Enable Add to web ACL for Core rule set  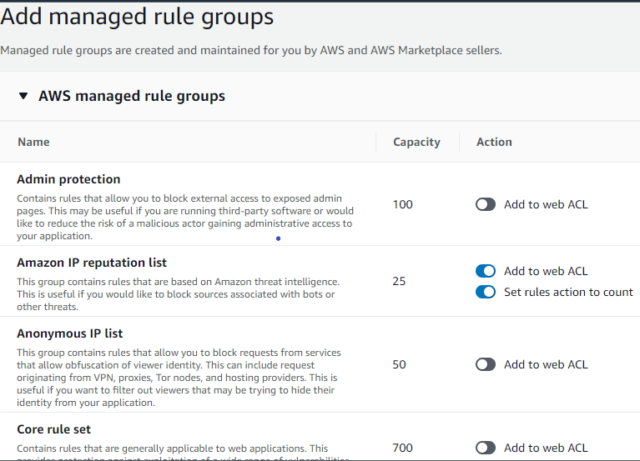tap(485, 448)
